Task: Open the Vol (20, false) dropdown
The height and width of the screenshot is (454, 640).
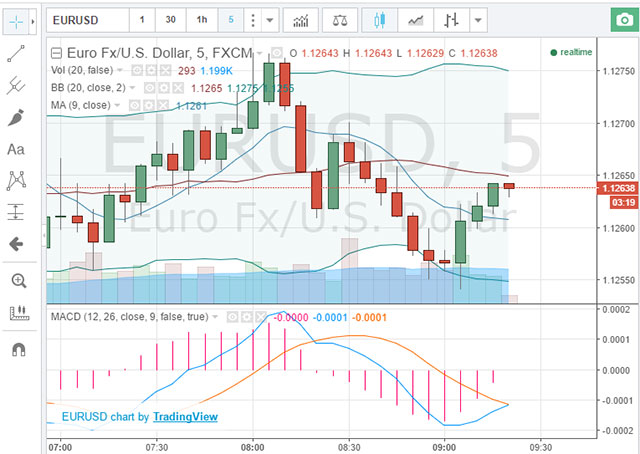Action: [120, 70]
